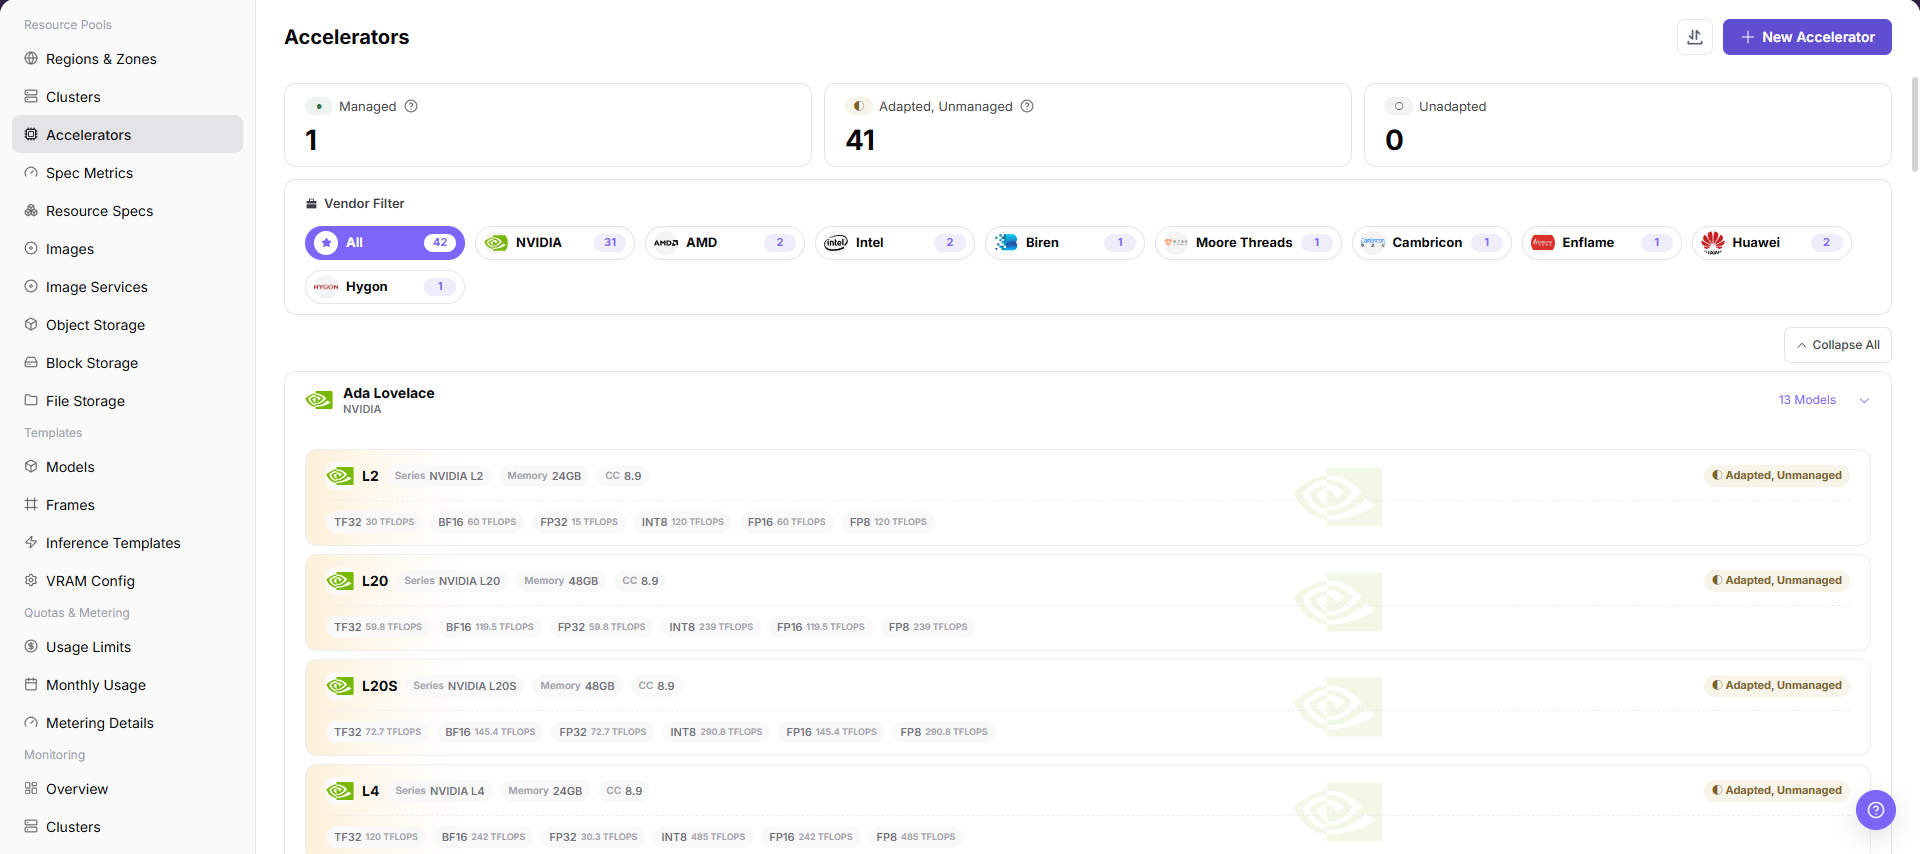
Task: Open Models under Templates
Action: click(127, 466)
